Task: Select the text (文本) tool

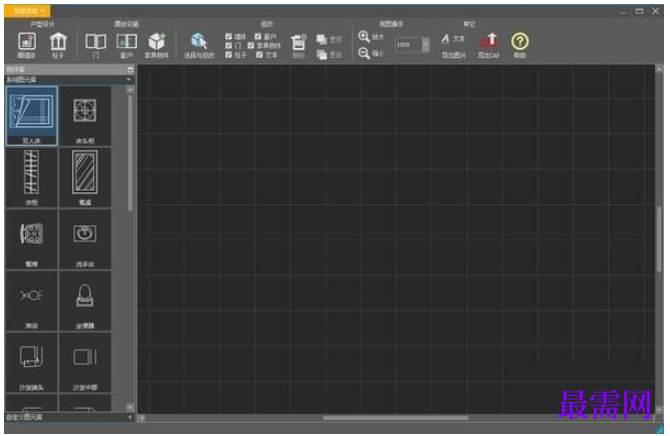Action: coord(453,39)
